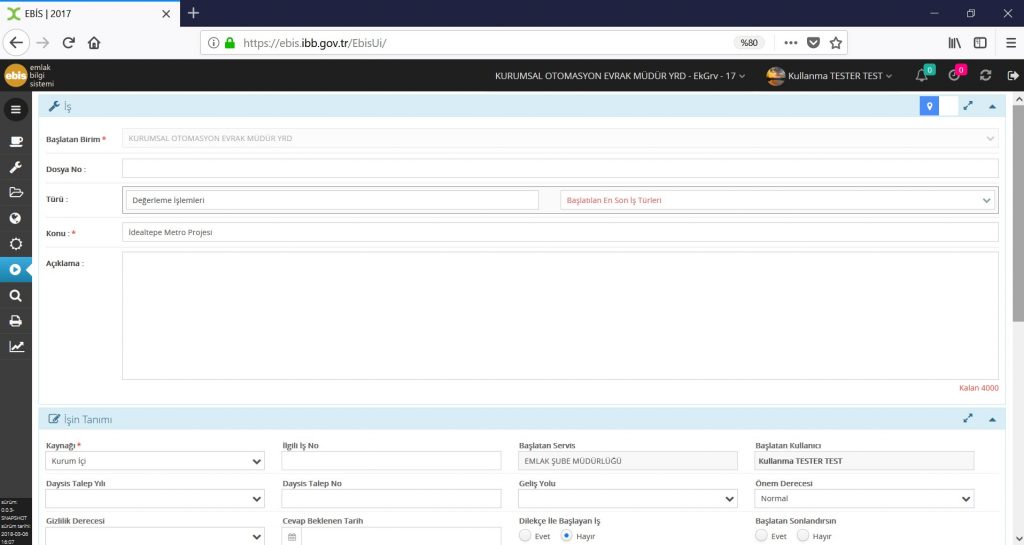Click the Kalan 4000 character counter text
This screenshot has width=1024, height=545.
pyautogui.click(x=978, y=388)
